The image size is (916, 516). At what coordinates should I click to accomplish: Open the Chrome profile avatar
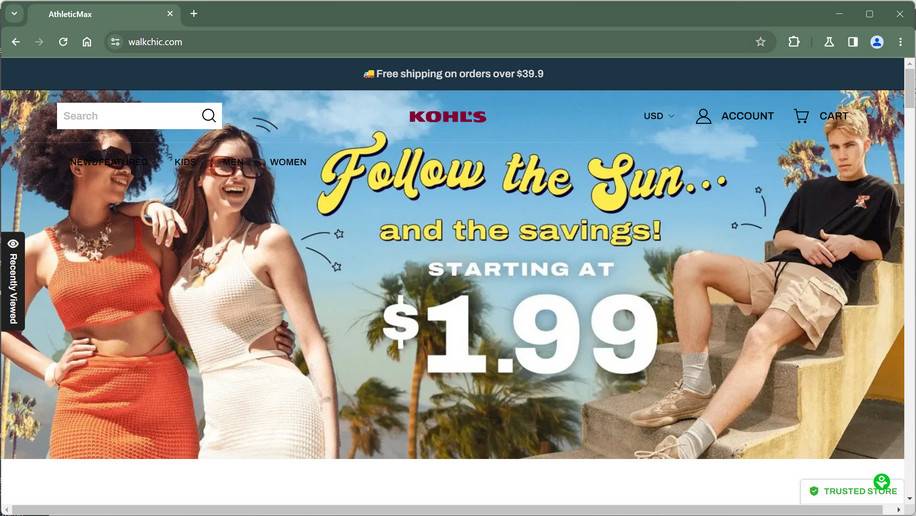[876, 42]
